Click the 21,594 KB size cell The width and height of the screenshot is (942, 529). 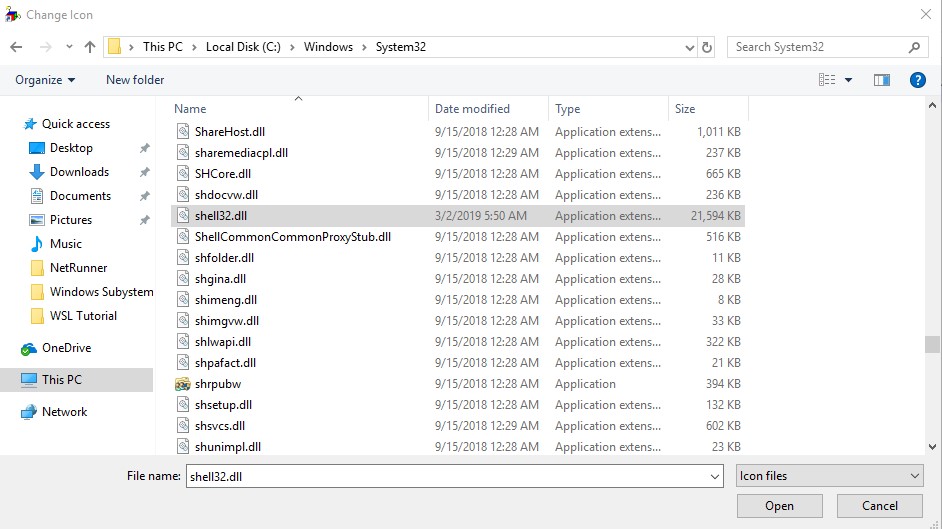(715, 216)
